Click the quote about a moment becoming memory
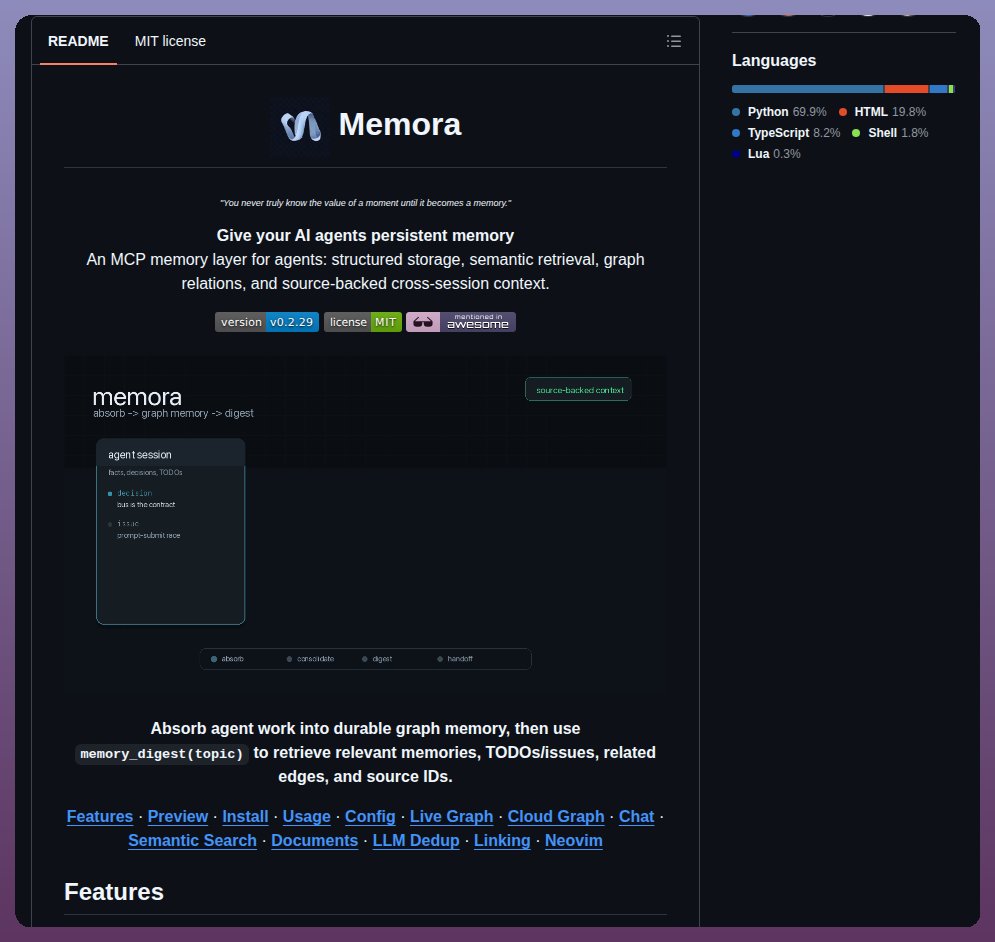Screen dimensions: 995x942 (x=366, y=203)
